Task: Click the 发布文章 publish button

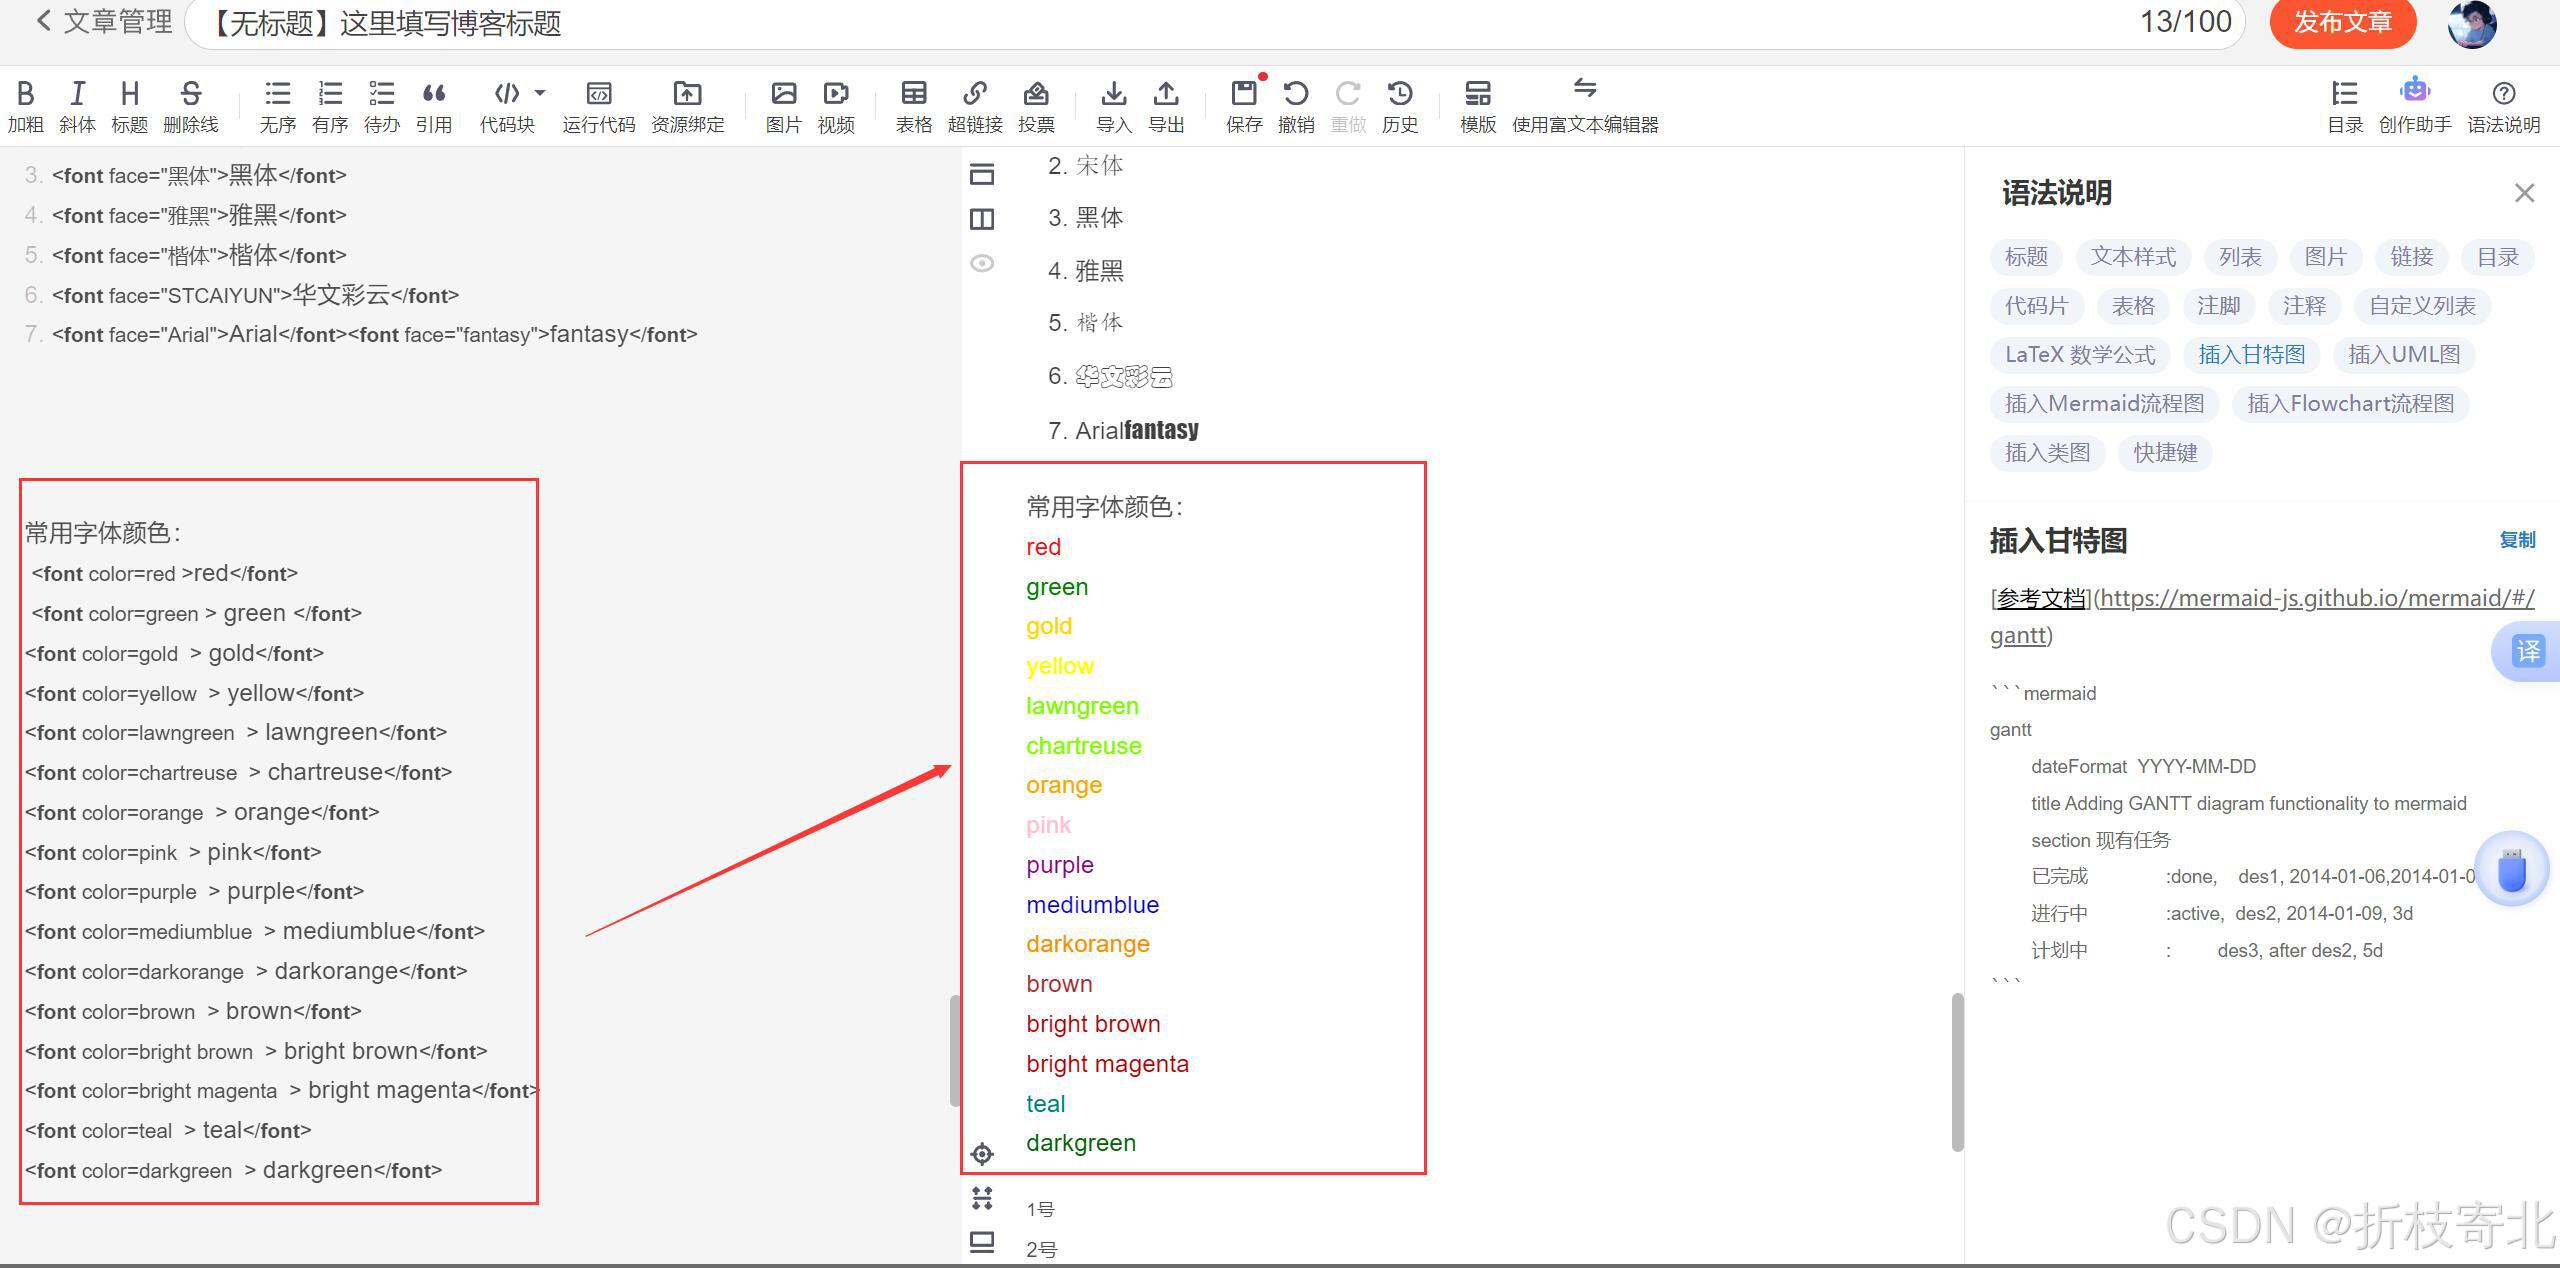Action: pyautogui.click(x=2342, y=22)
